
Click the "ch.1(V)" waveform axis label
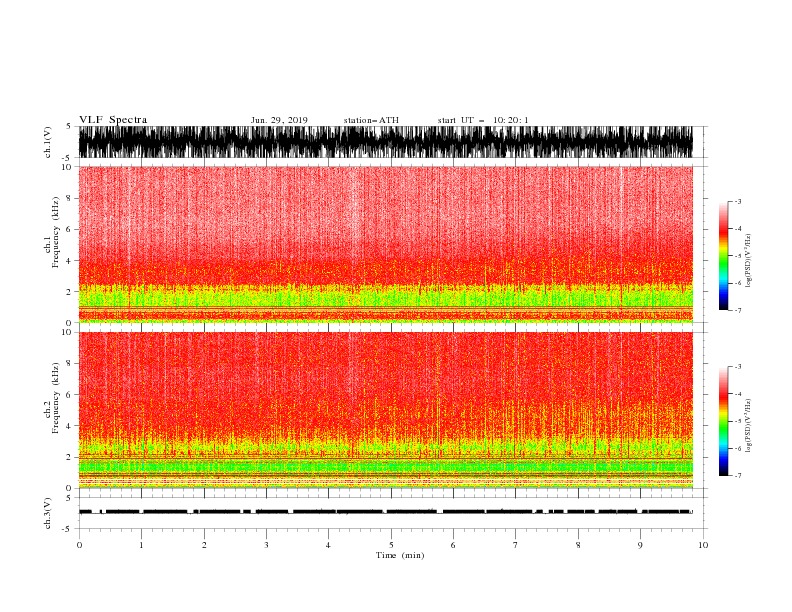tap(48, 142)
